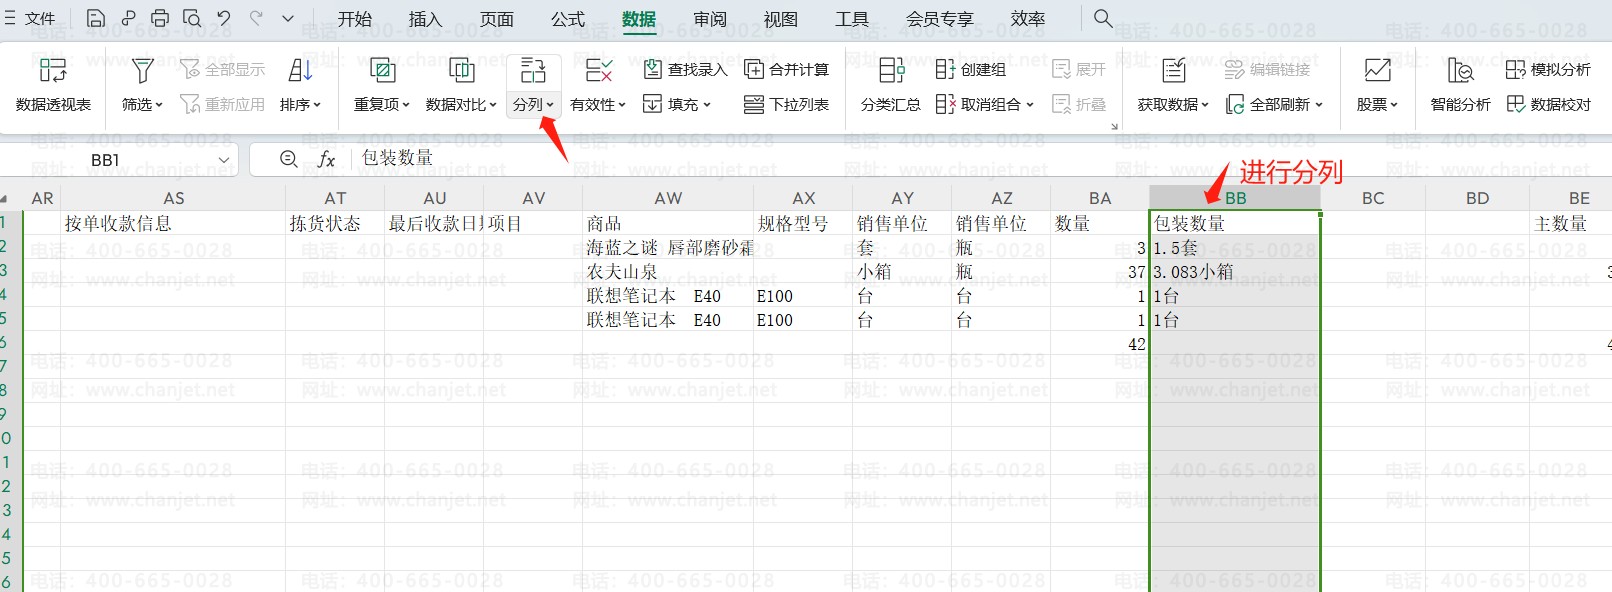
Task: Insert a 数据透视表 pivot table
Action: [x=53, y=85]
